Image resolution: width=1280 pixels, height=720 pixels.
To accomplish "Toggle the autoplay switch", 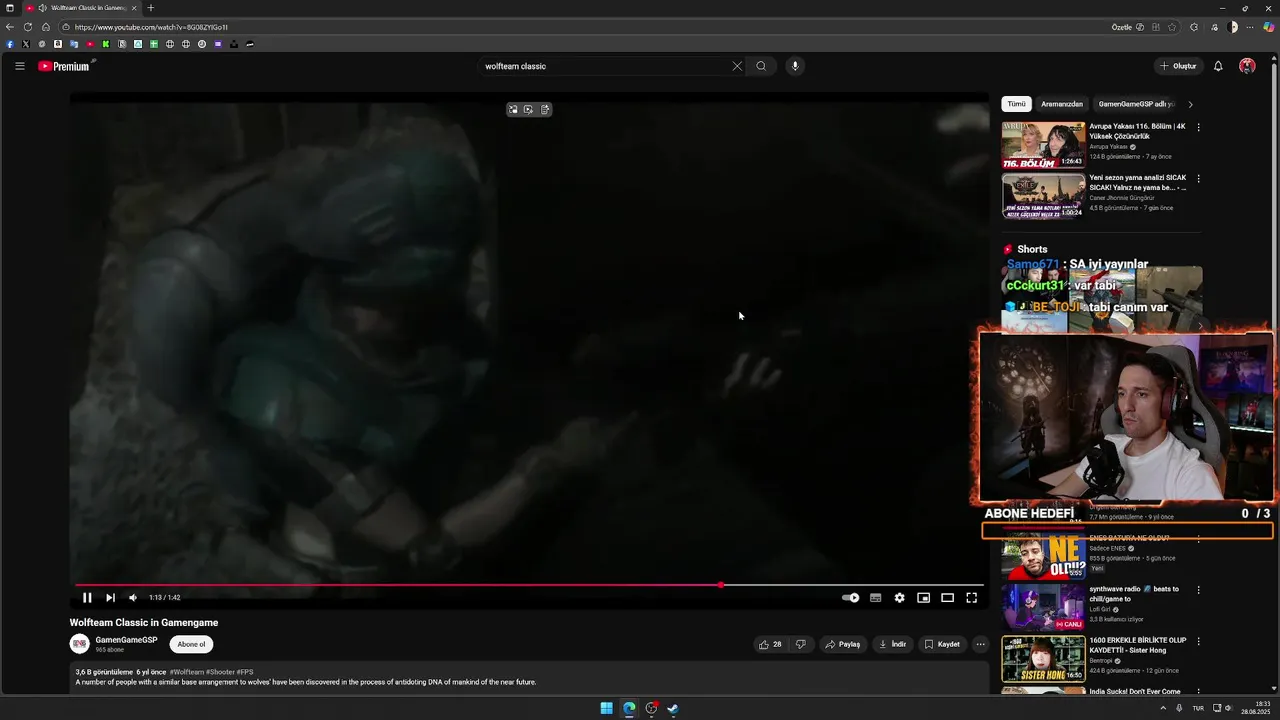I will coord(851,597).
